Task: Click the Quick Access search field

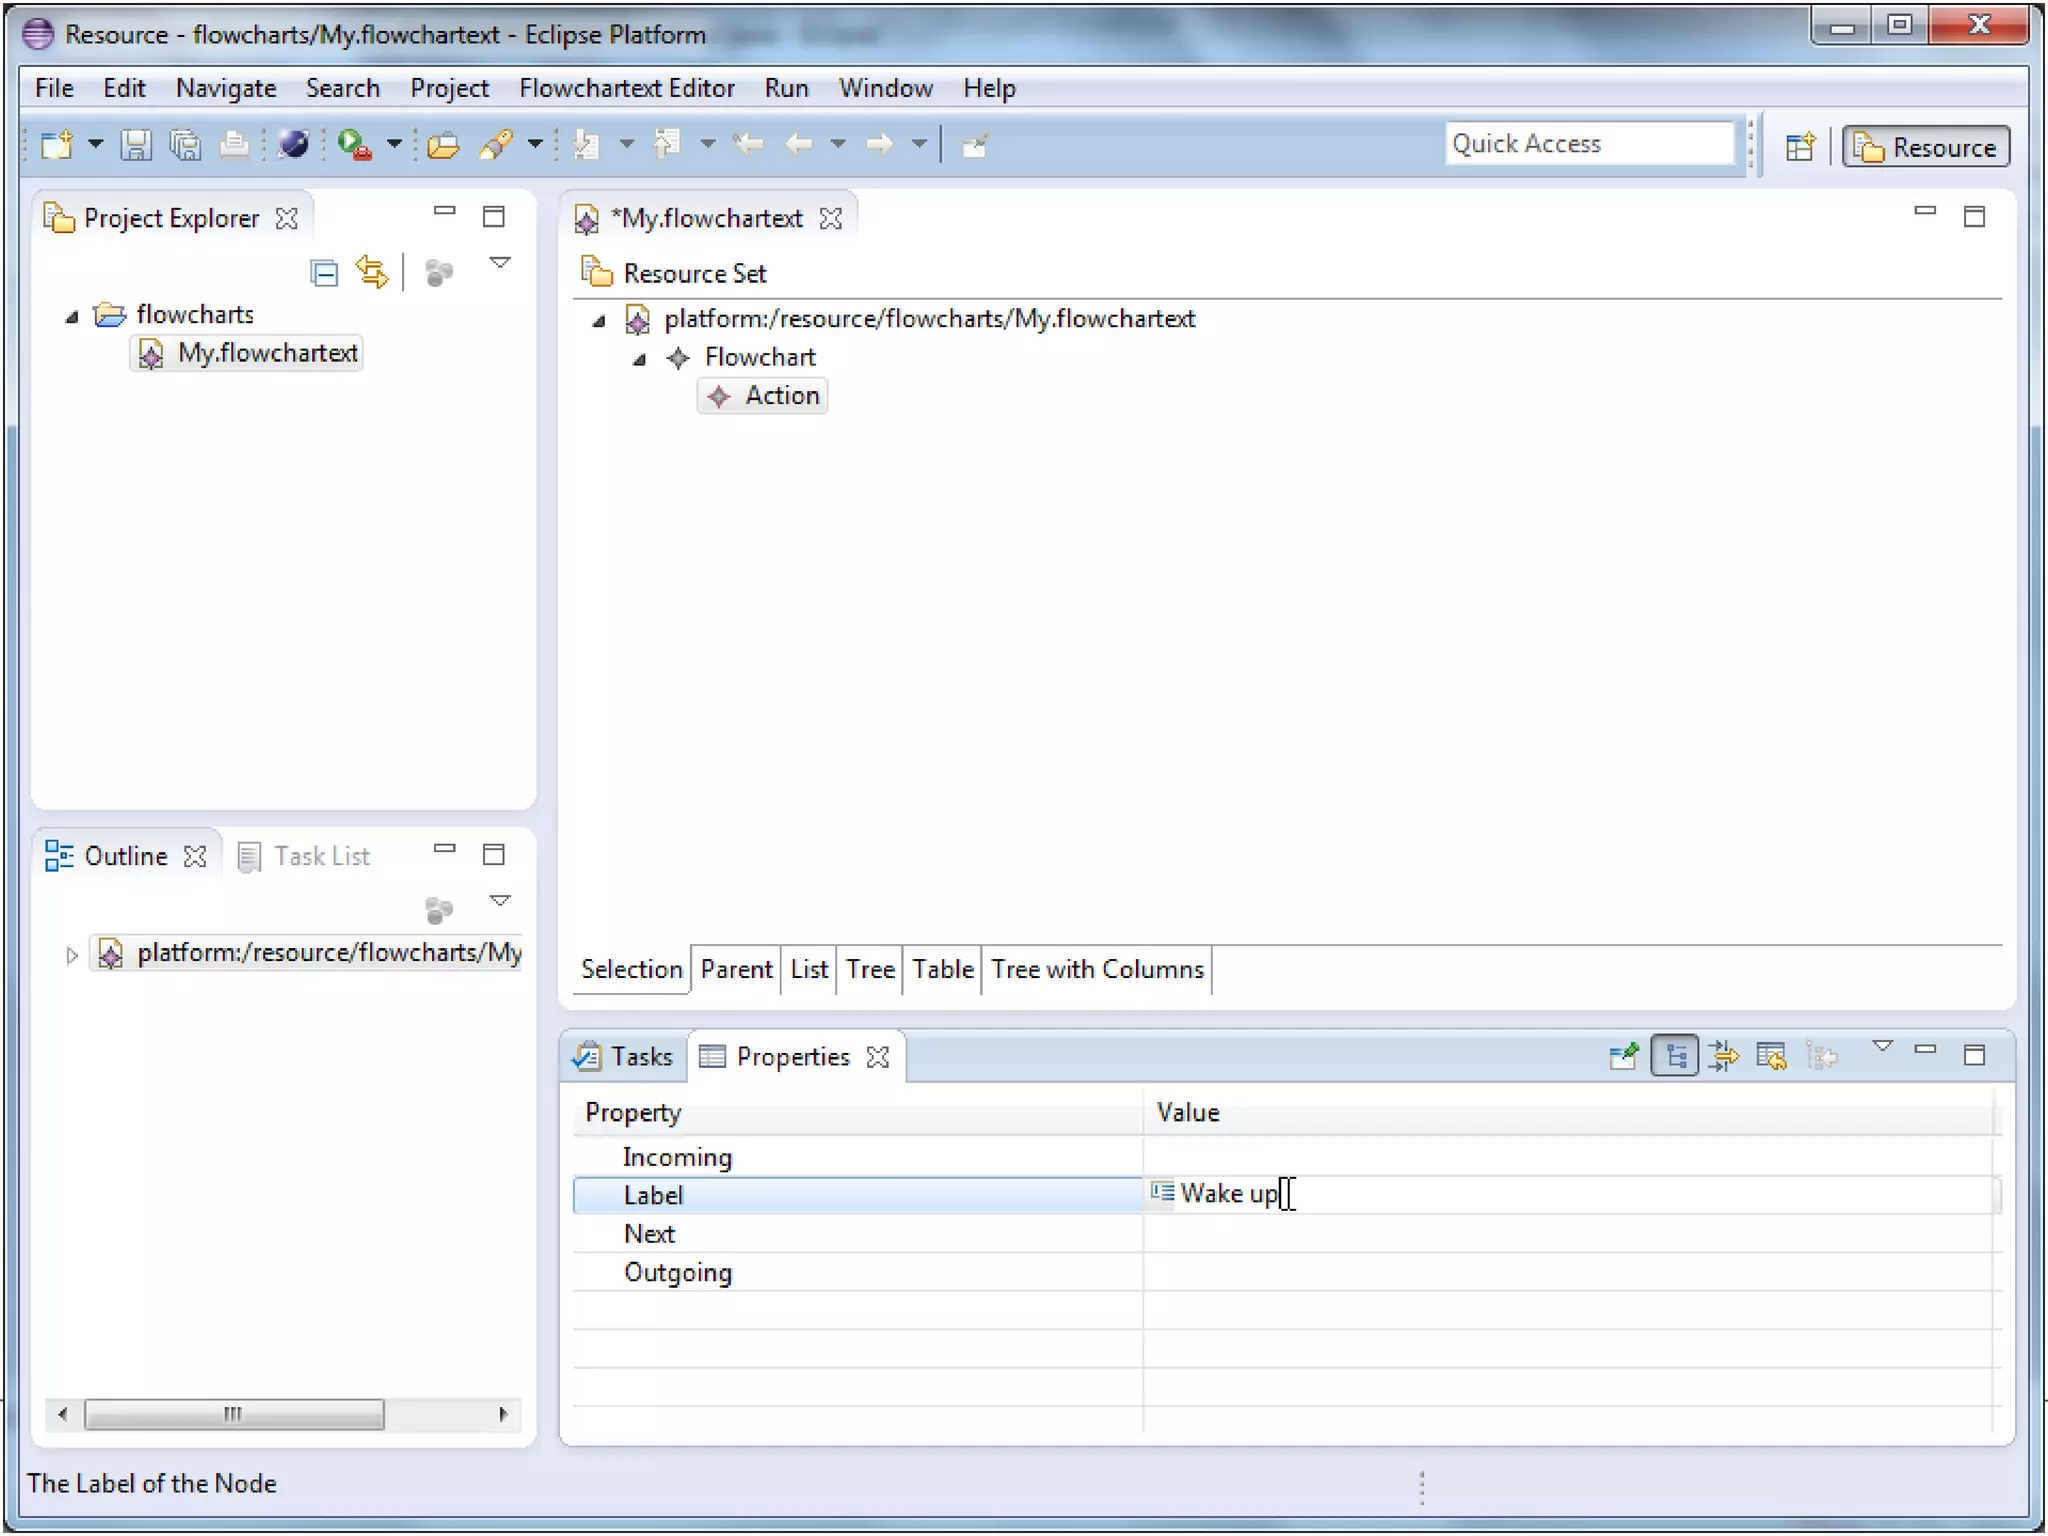Action: pyautogui.click(x=1588, y=143)
